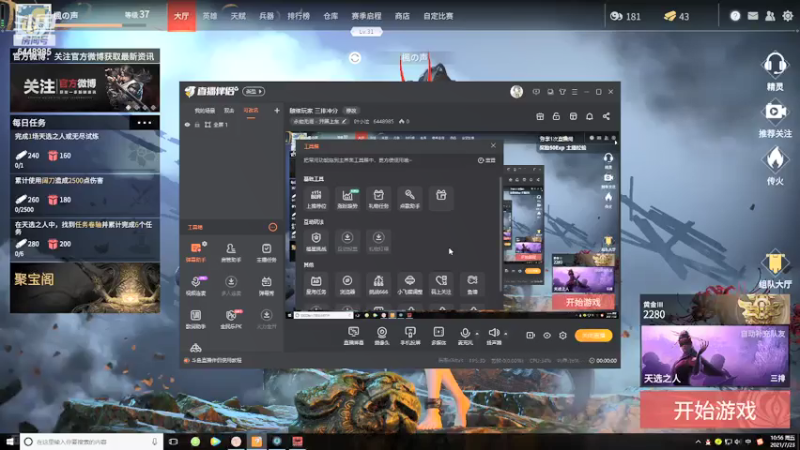The height and width of the screenshot is (450, 800).
Task: Click the song-request microphone tool in the toolbox popup
Action: point(410,198)
